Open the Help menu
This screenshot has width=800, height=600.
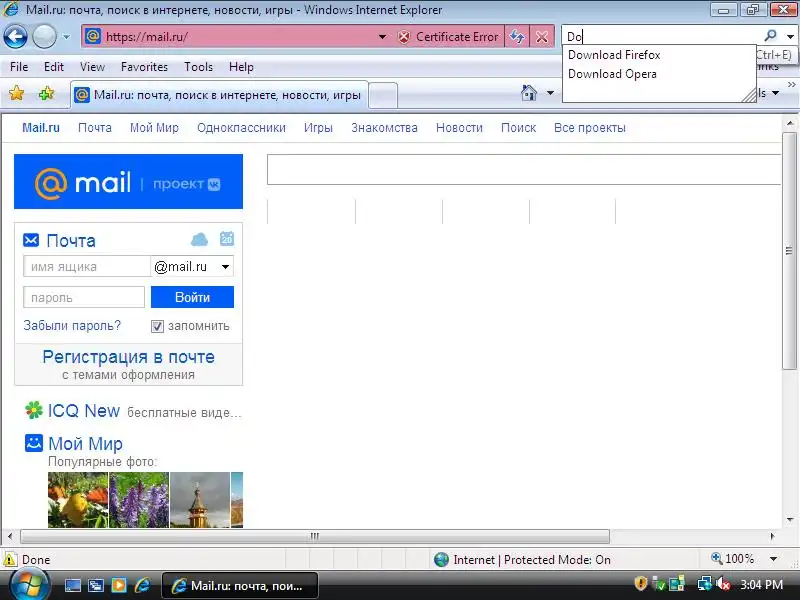click(241, 67)
